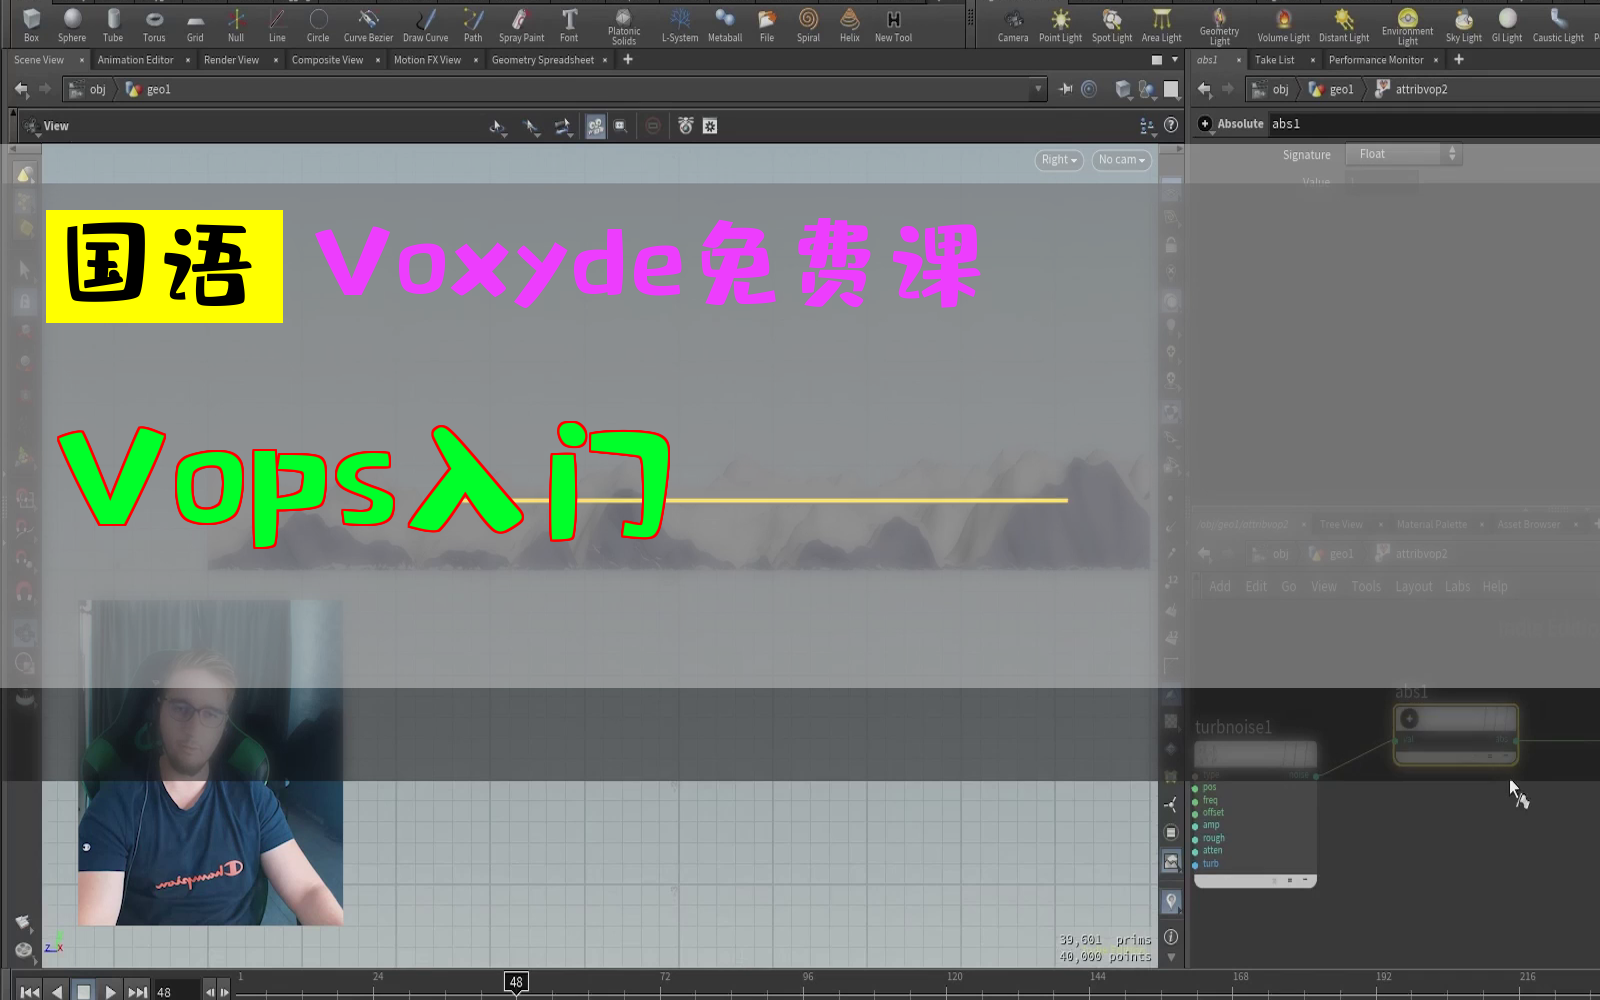Close the Render View tab
1600x1000 pixels.
276,60
